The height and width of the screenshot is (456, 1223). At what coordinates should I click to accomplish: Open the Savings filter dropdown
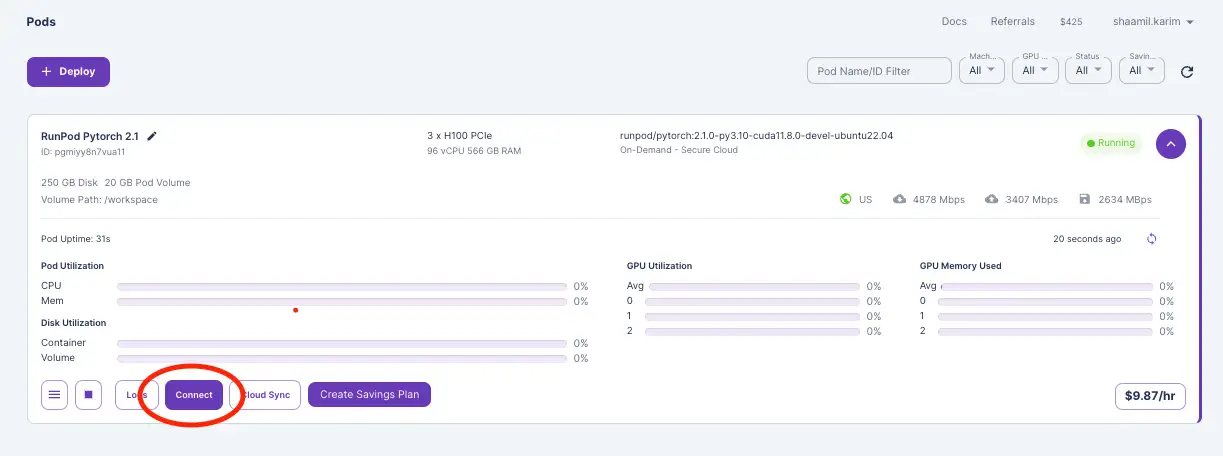[x=1141, y=70]
